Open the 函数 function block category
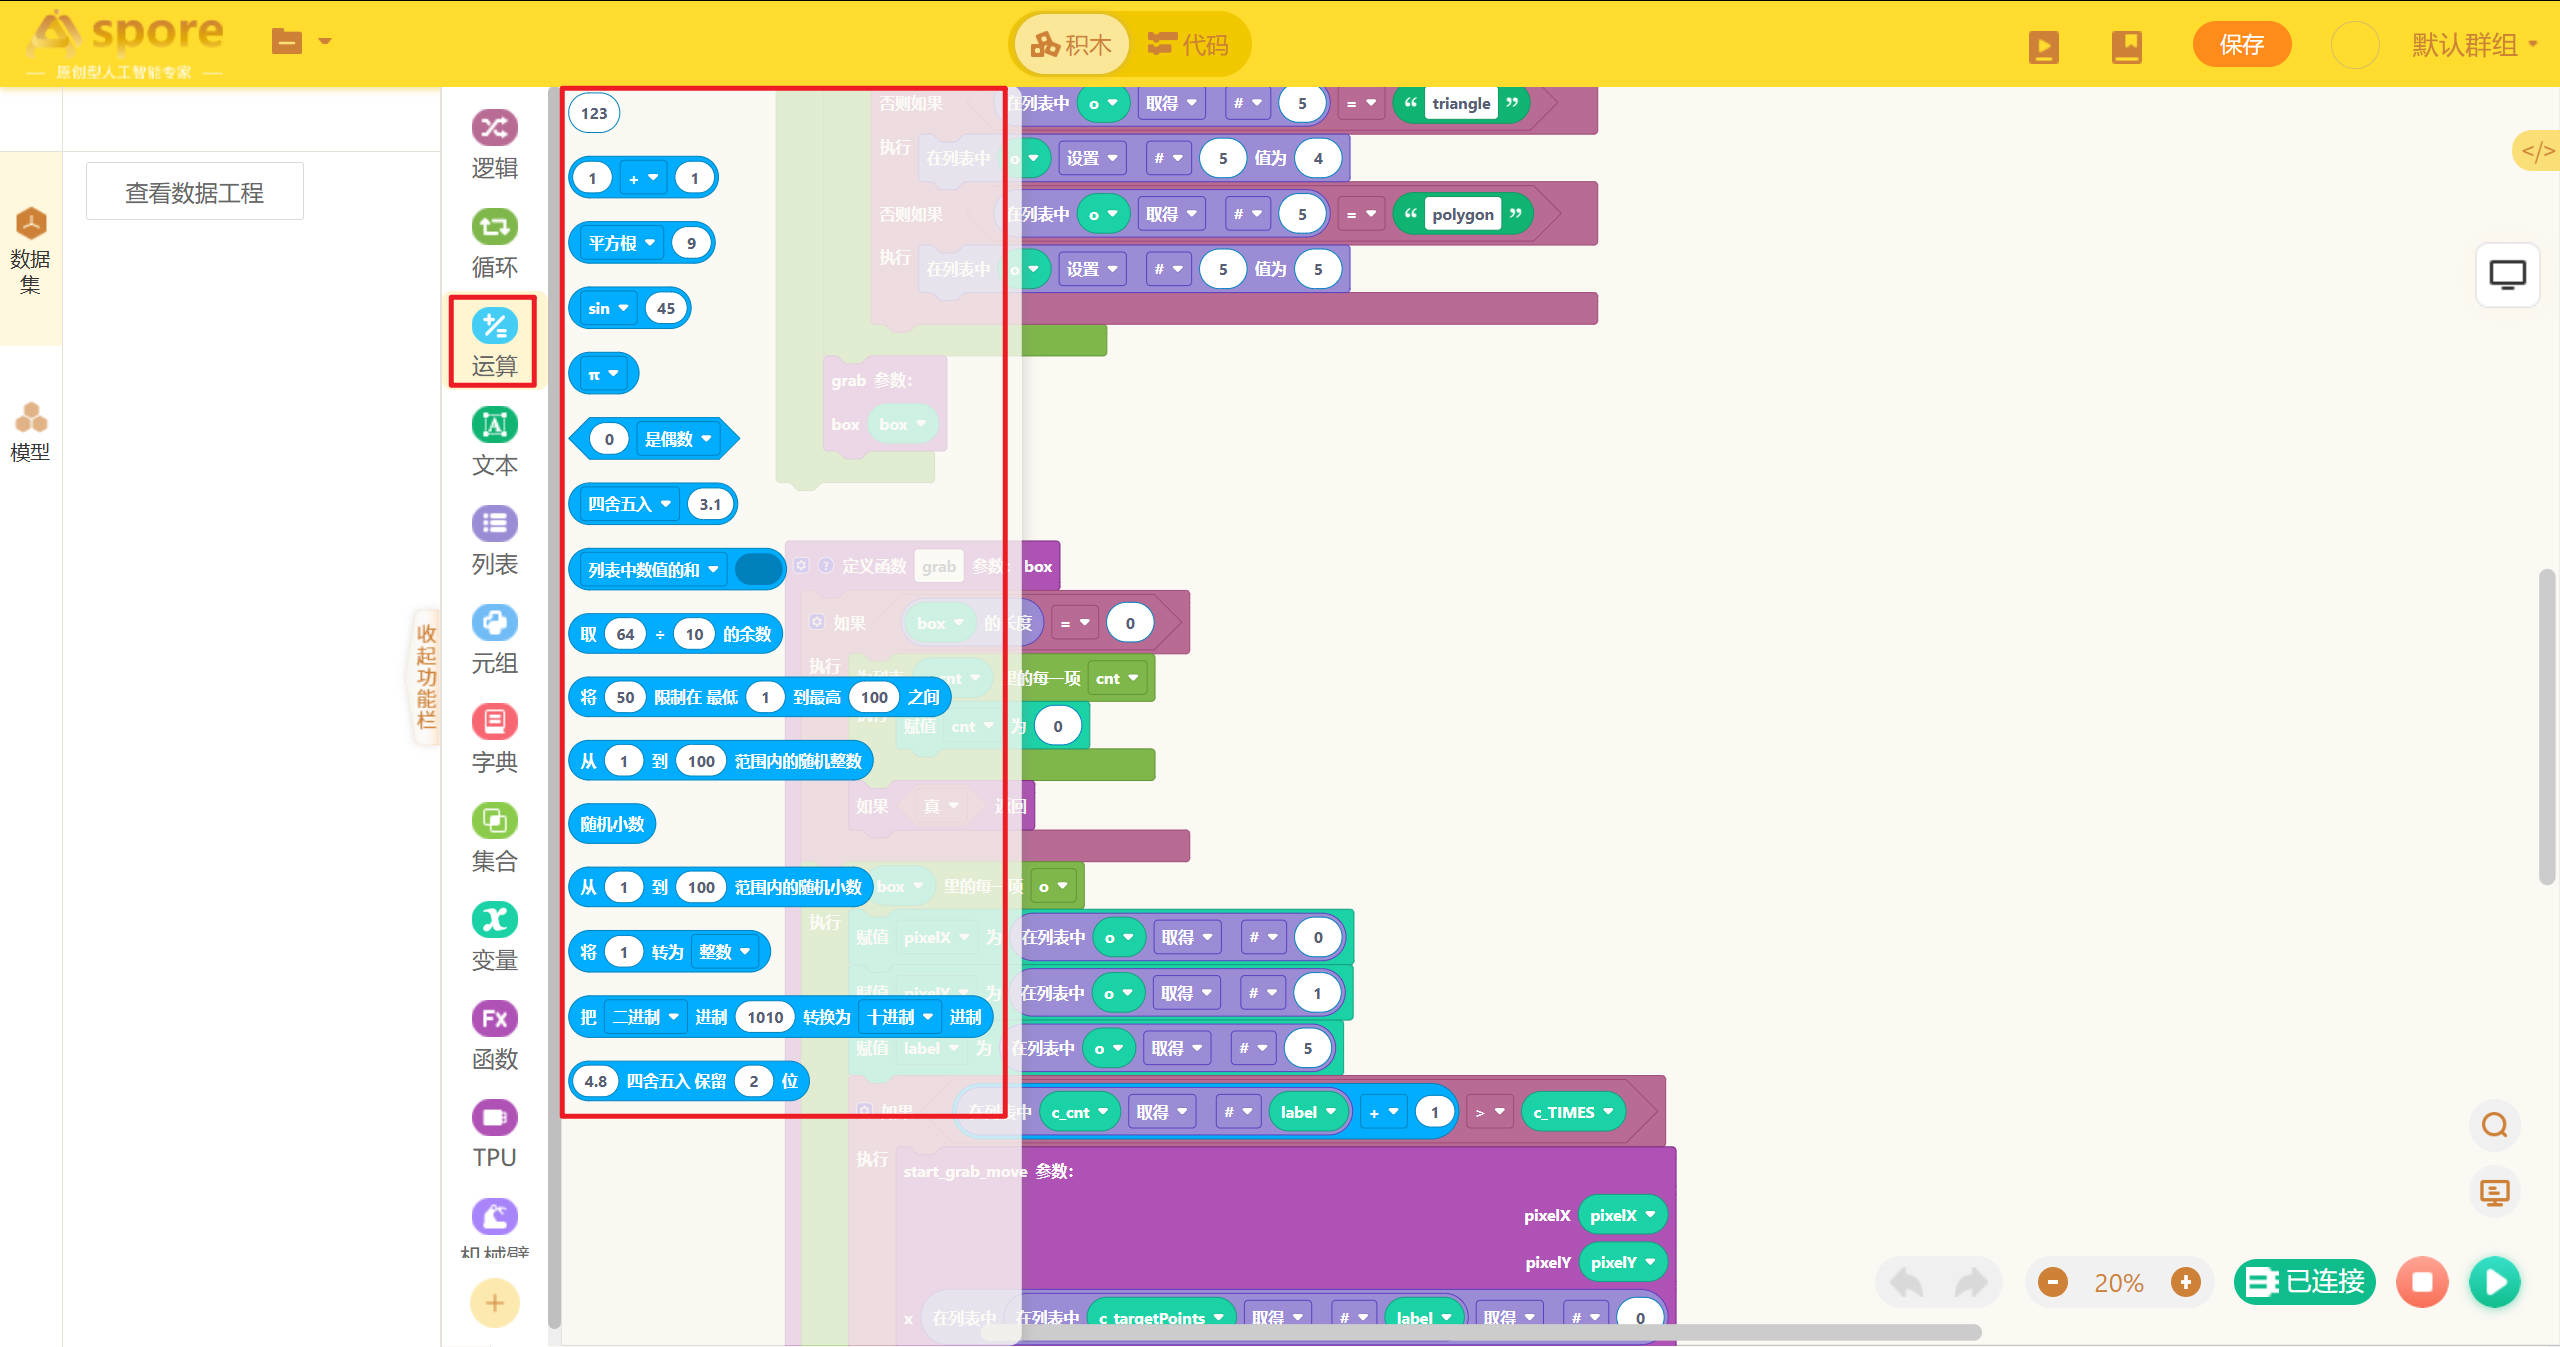The image size is (2560, 1347). click(x=494, y=1035)
